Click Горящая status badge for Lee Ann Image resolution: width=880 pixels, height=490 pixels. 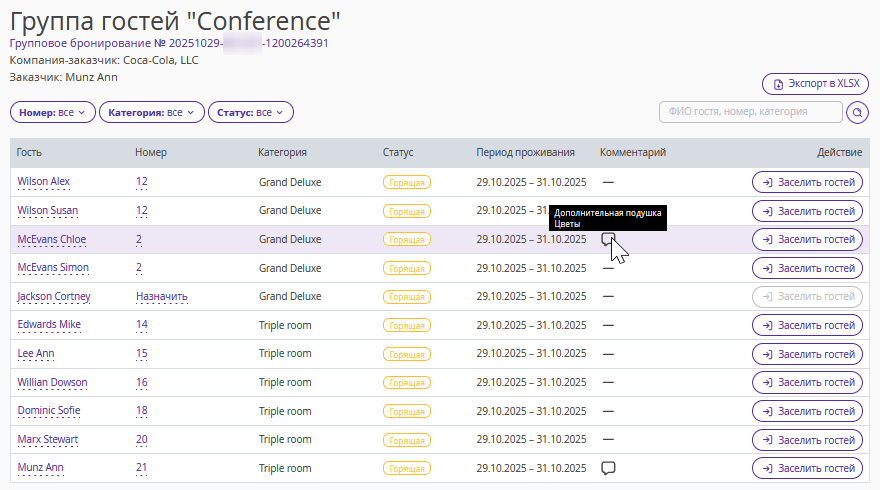click(x=406, y=354)
